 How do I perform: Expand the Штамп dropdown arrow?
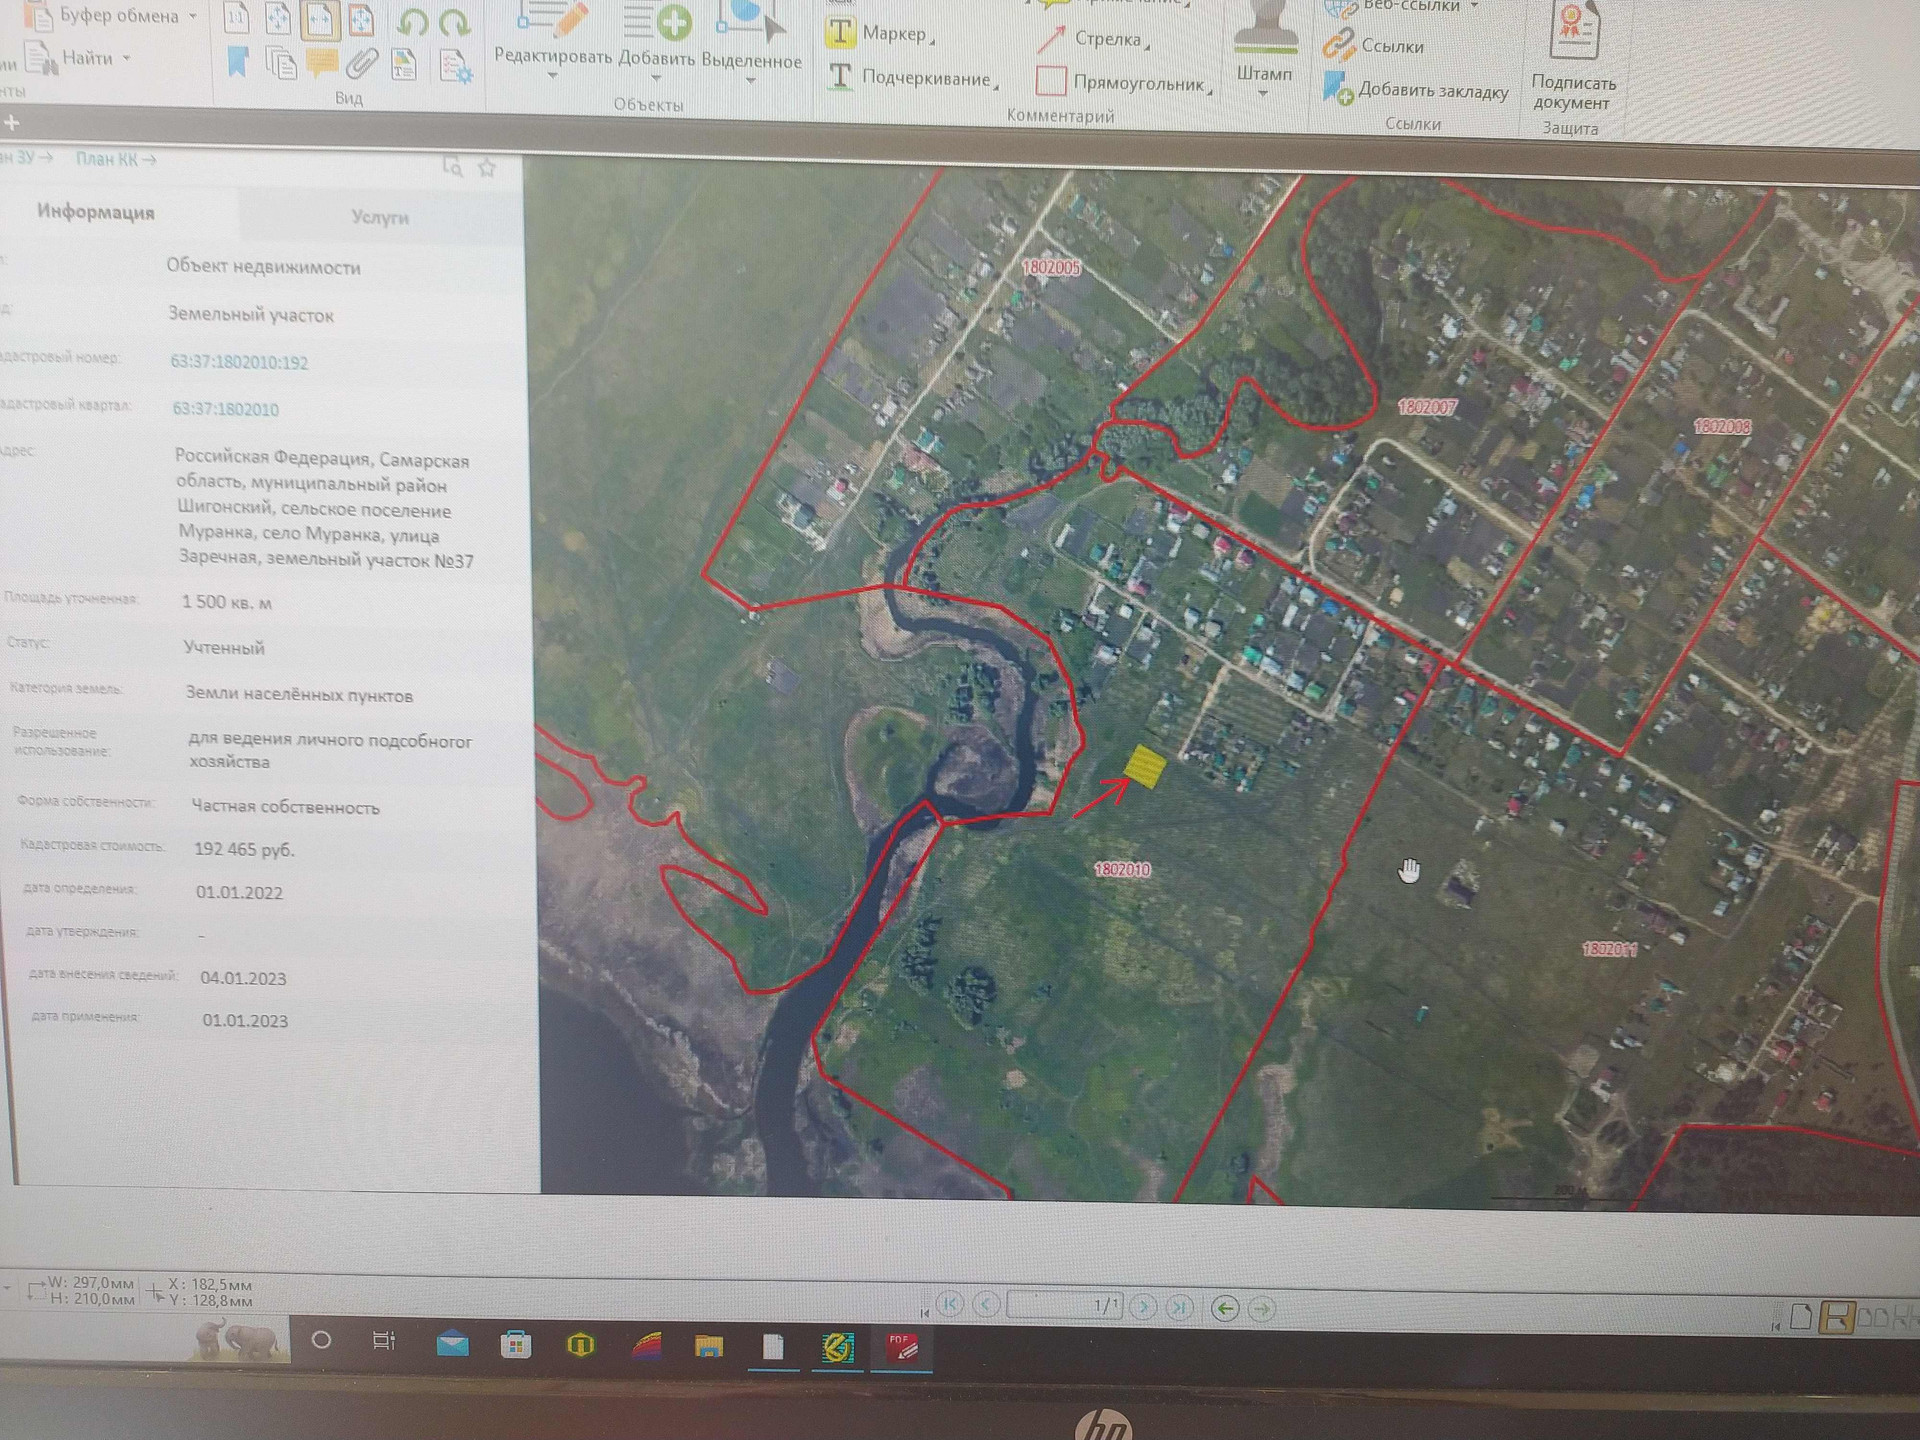pyautogui.click(x=1263, y=94)
